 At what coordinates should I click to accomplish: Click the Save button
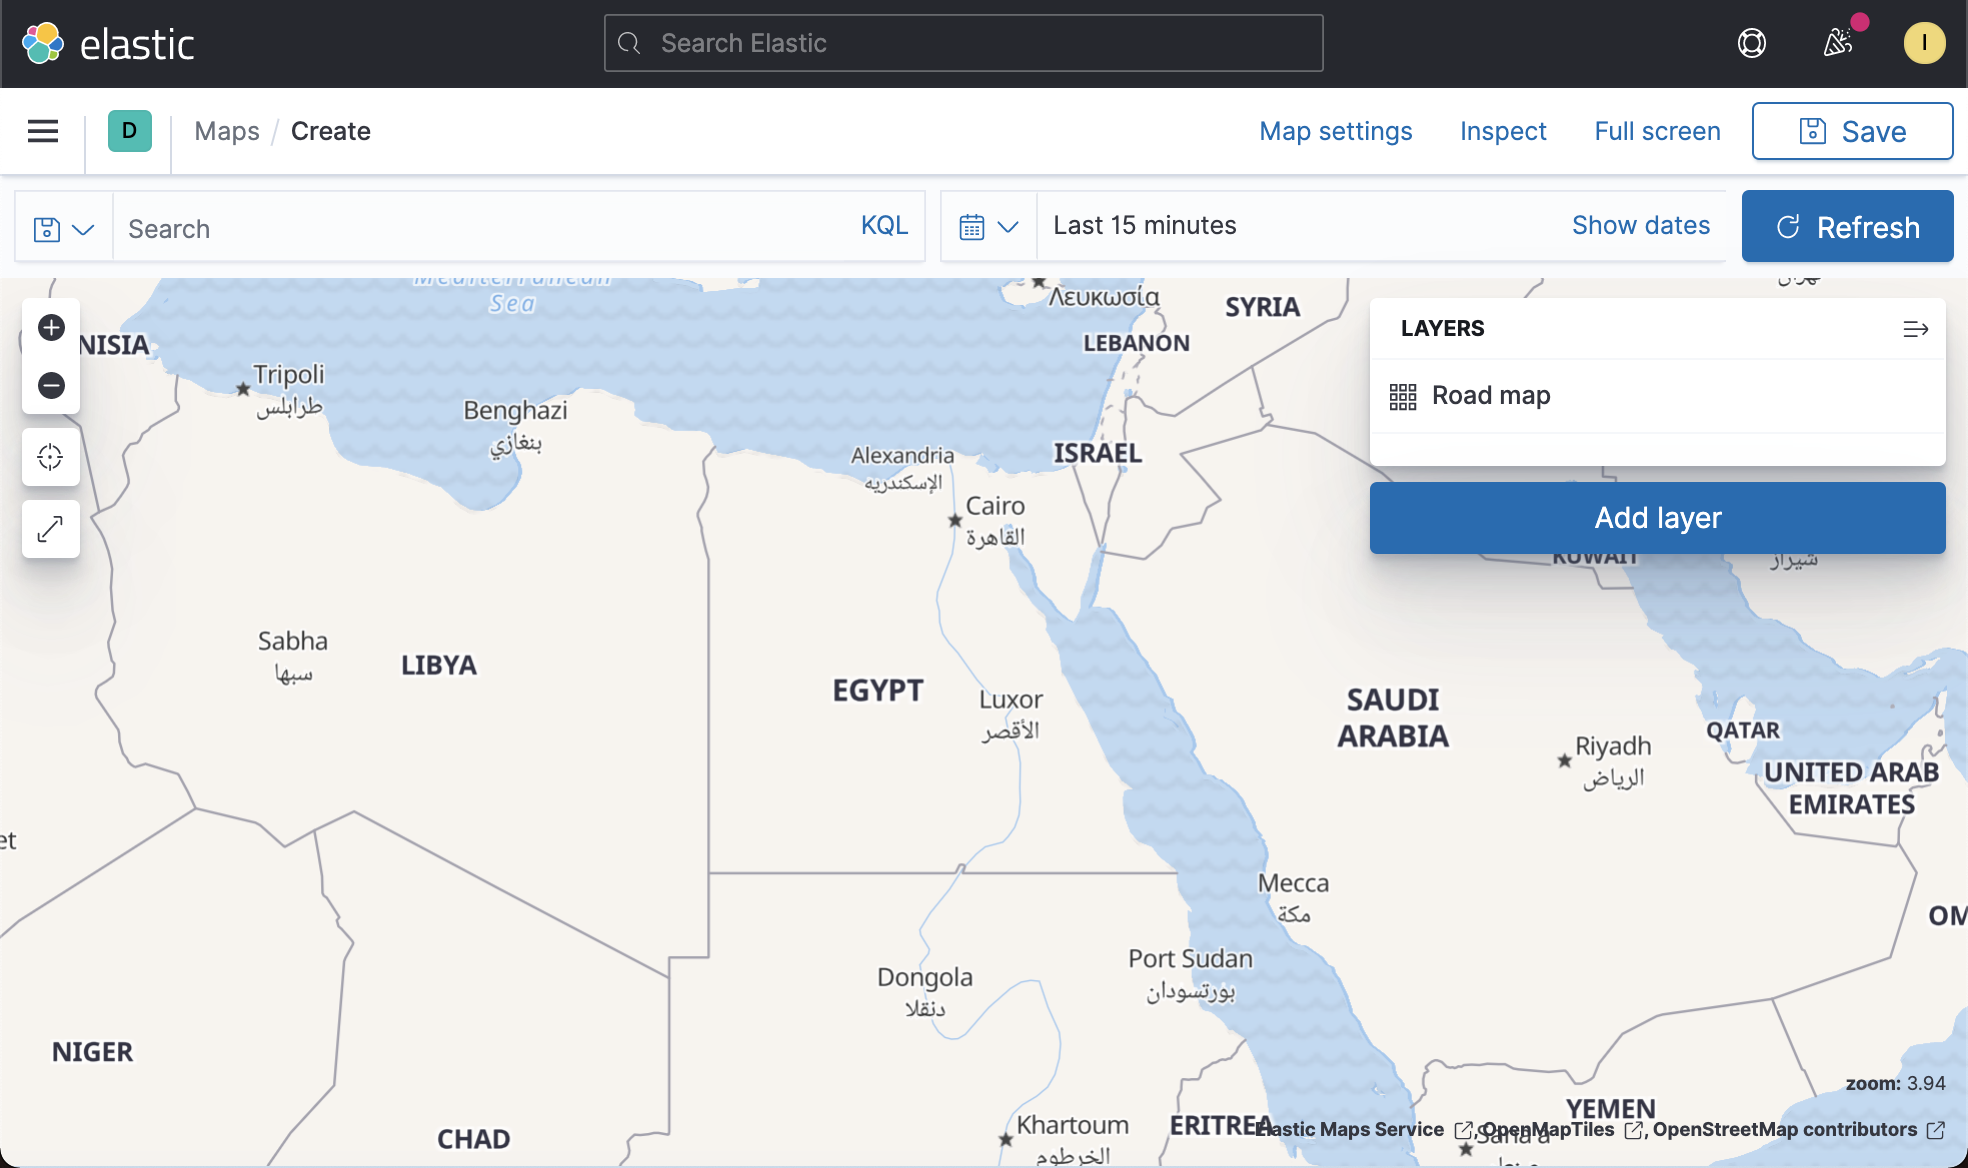[x=1851, y=131]
